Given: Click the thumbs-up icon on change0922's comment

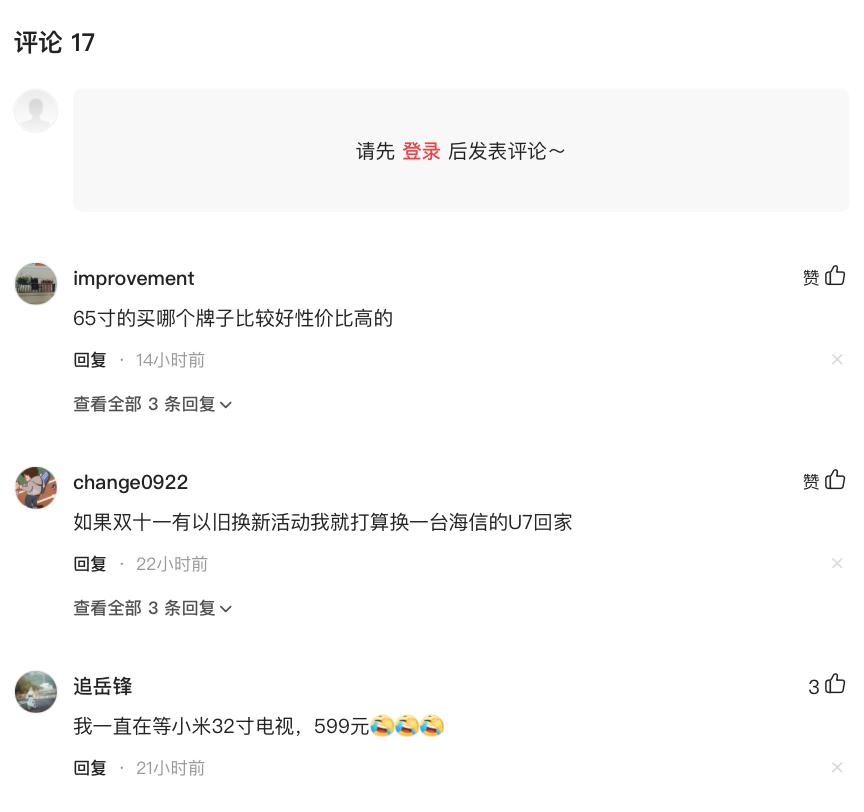Looking at the screenshot, I should [836, 480].
